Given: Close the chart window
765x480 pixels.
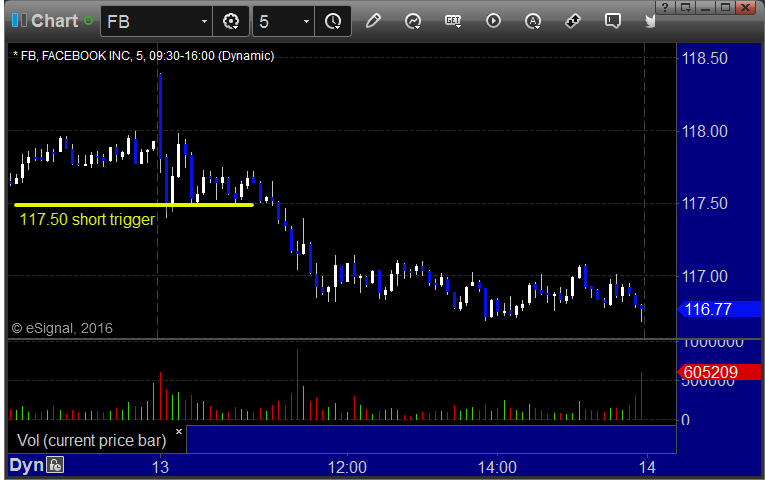Looking at the screenshot, I should pos(746,7).
